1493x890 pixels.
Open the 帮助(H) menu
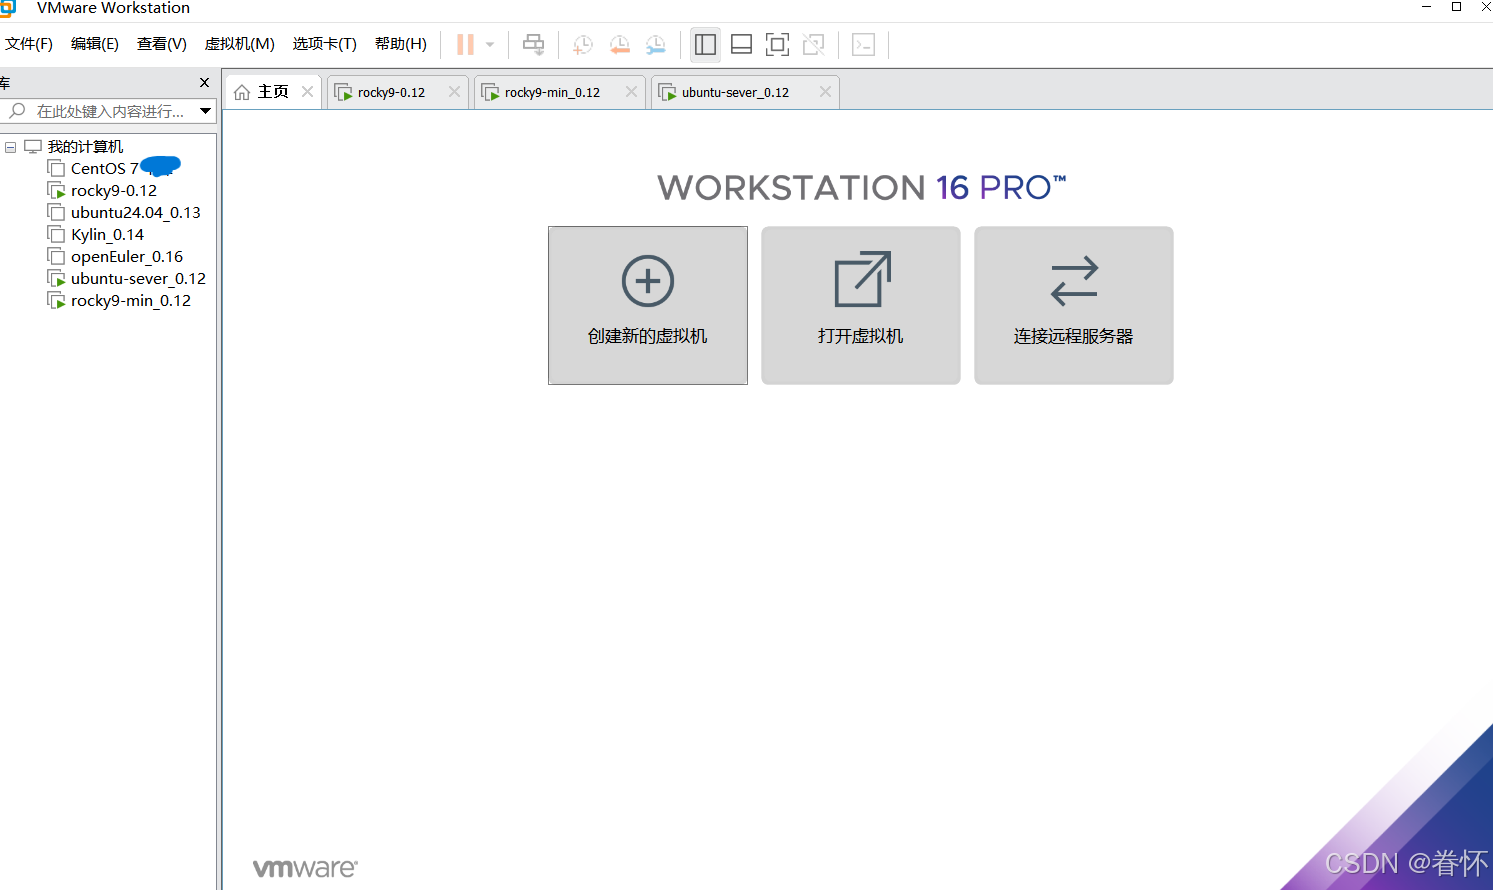401,44
